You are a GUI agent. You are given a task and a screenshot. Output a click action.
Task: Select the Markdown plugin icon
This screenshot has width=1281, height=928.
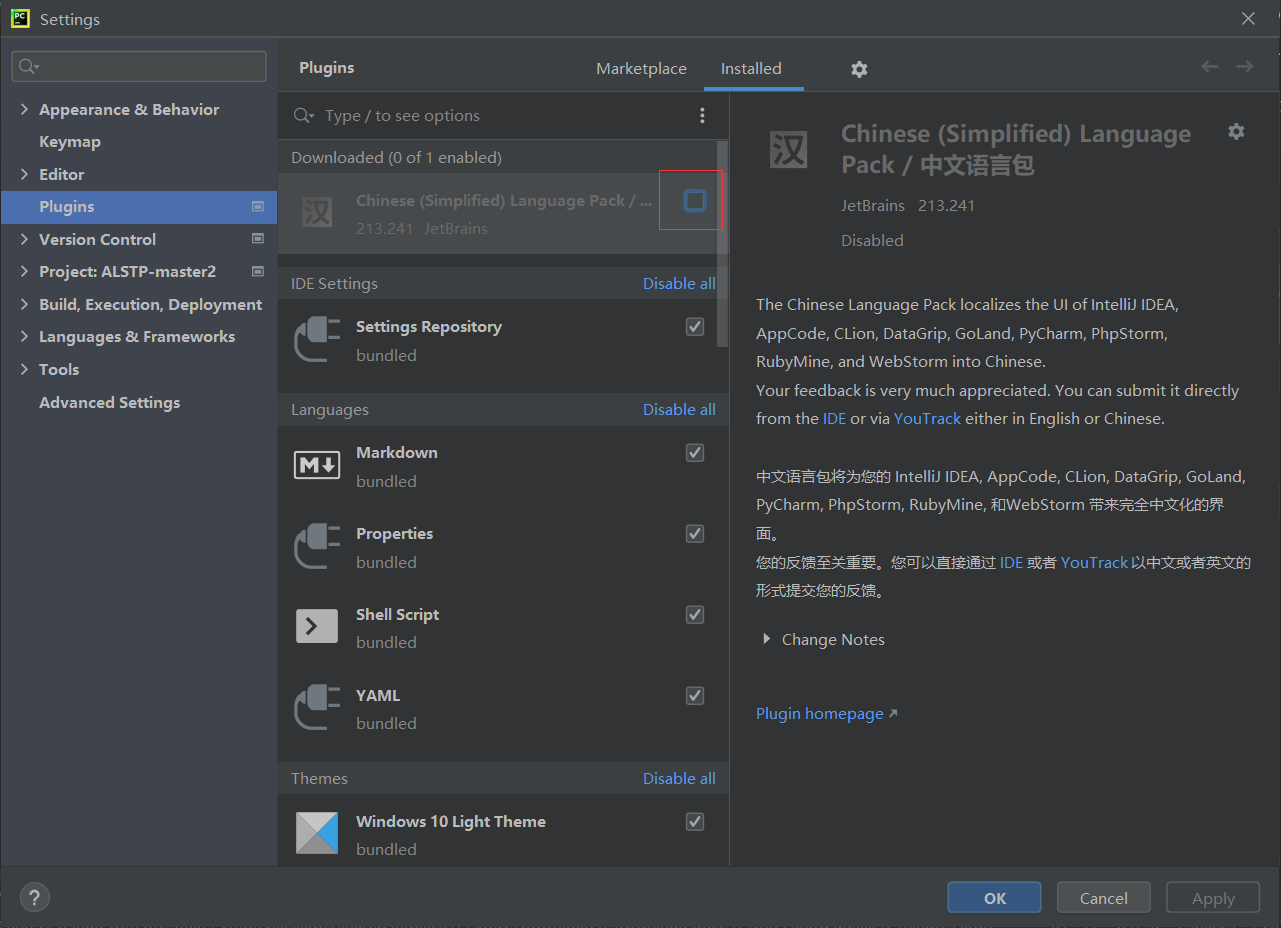point(316,464)
